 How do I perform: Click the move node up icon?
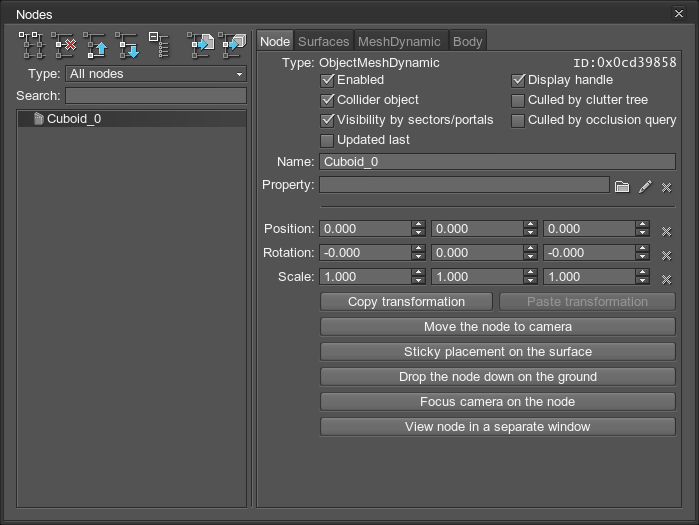click(96, 43)
